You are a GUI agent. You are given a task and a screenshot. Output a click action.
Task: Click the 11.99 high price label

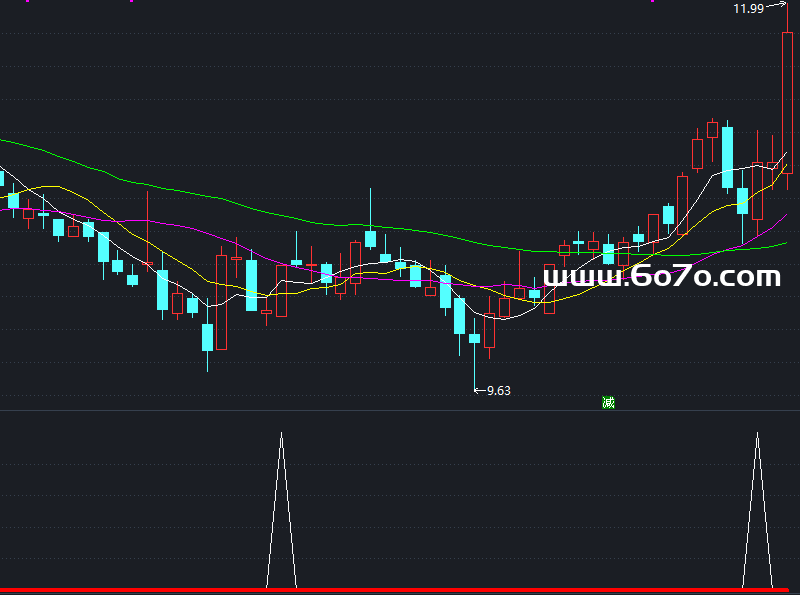pyautogui.click(x=748, y=9)
